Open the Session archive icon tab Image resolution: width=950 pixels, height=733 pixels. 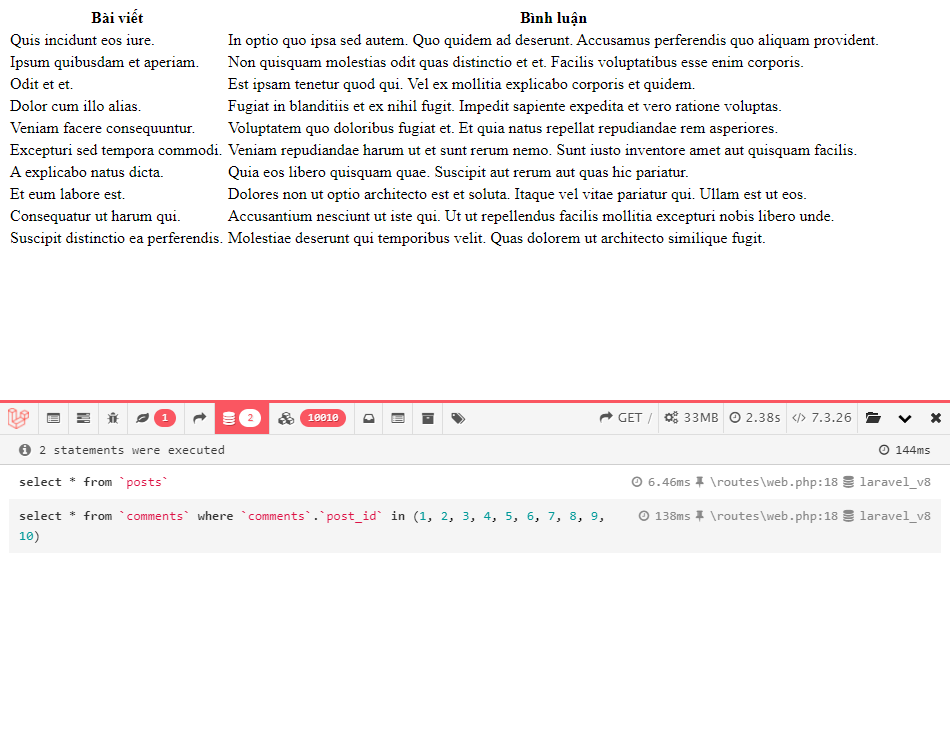point(428,418)
